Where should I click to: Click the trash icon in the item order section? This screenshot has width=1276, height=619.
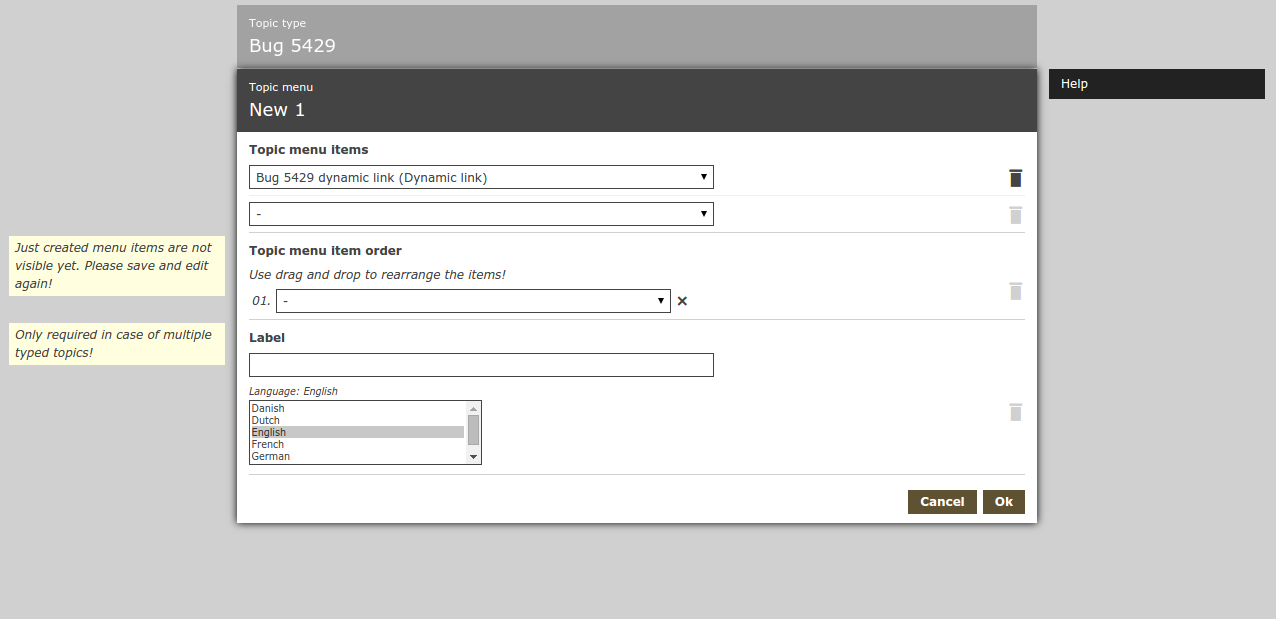point(1015,291)
